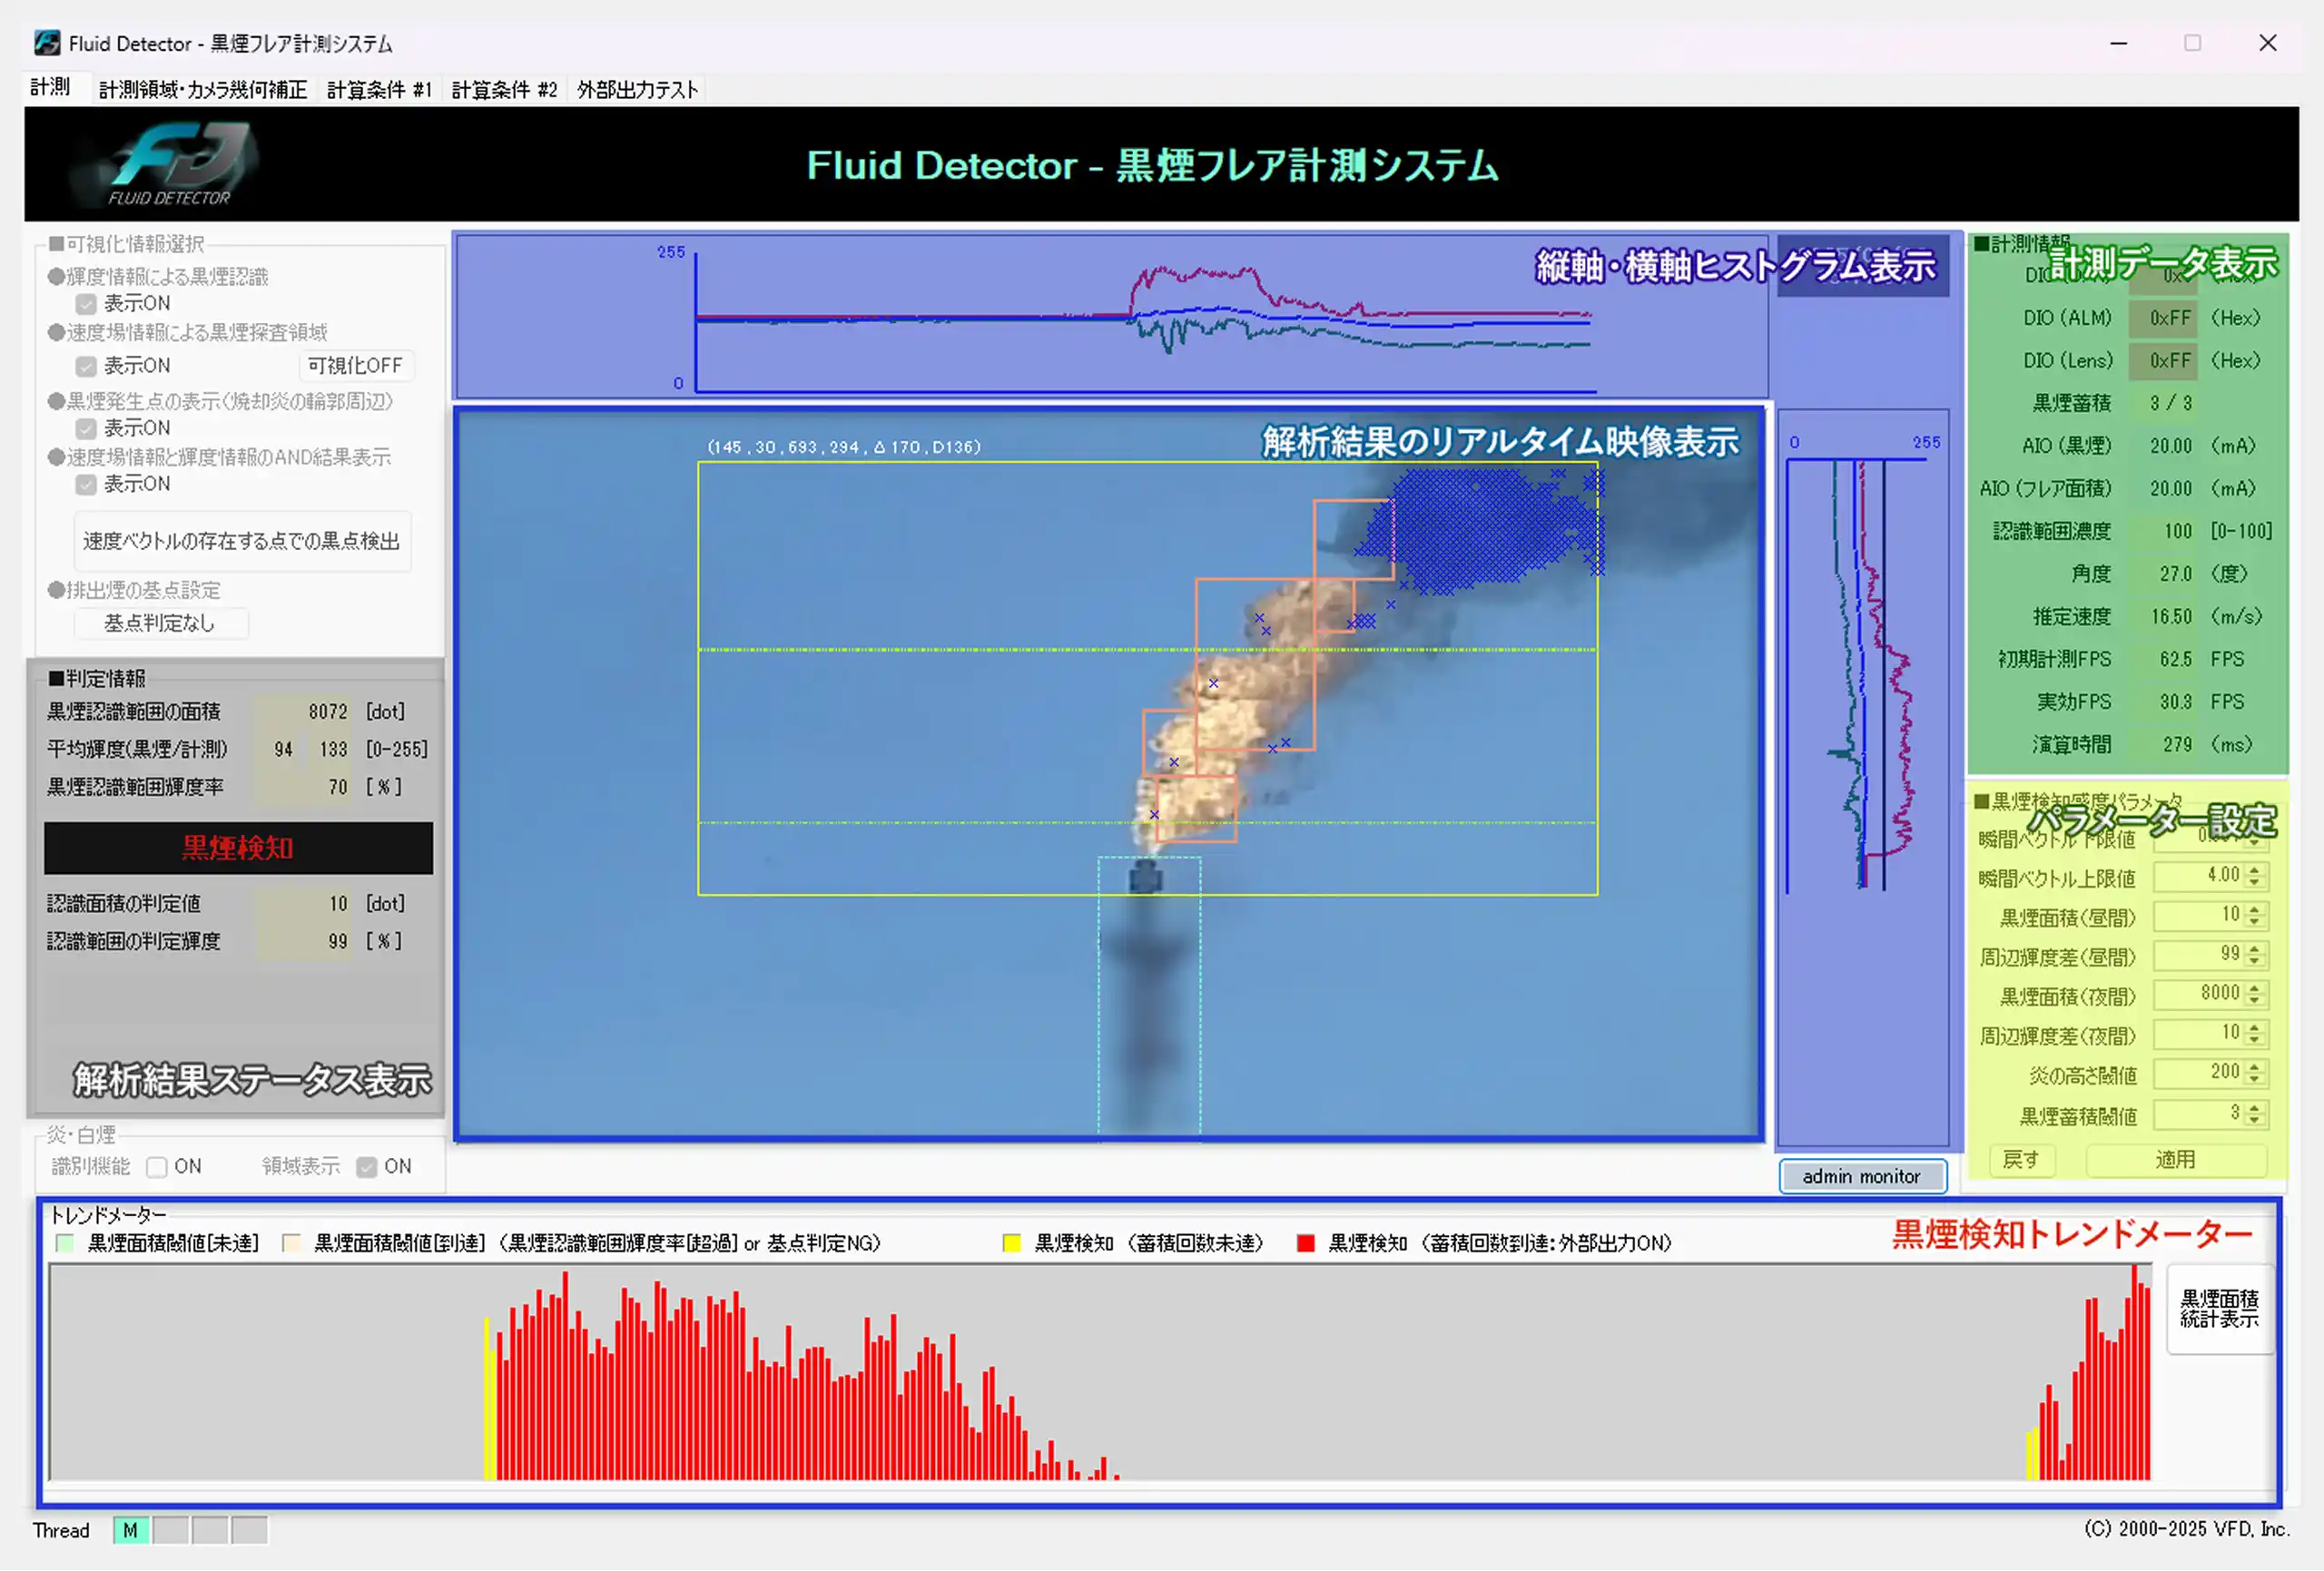Increase 炎の高さ閾値 with up arrow
Image resolution: width=2324 pixels, height=1571 pixels.
tap(2254, 1067)
